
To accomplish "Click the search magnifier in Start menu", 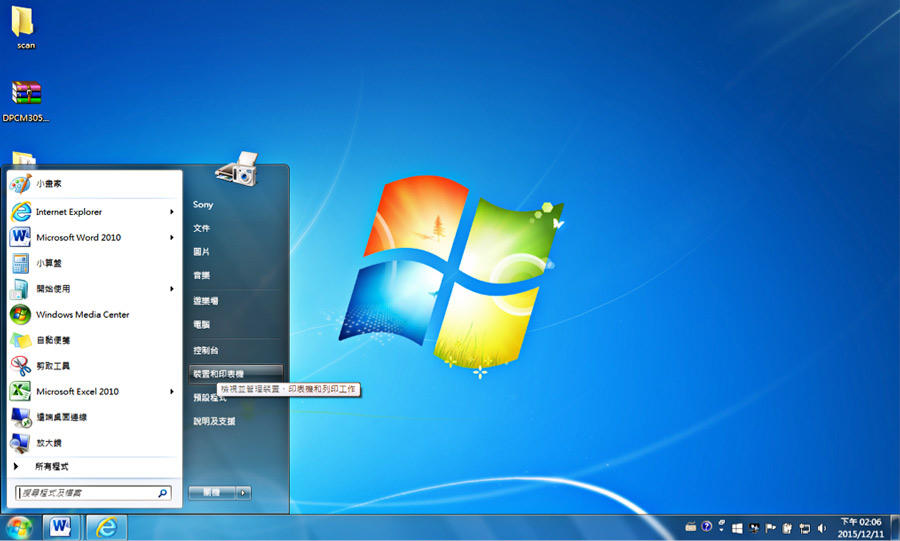I will [x=162, y=493].
